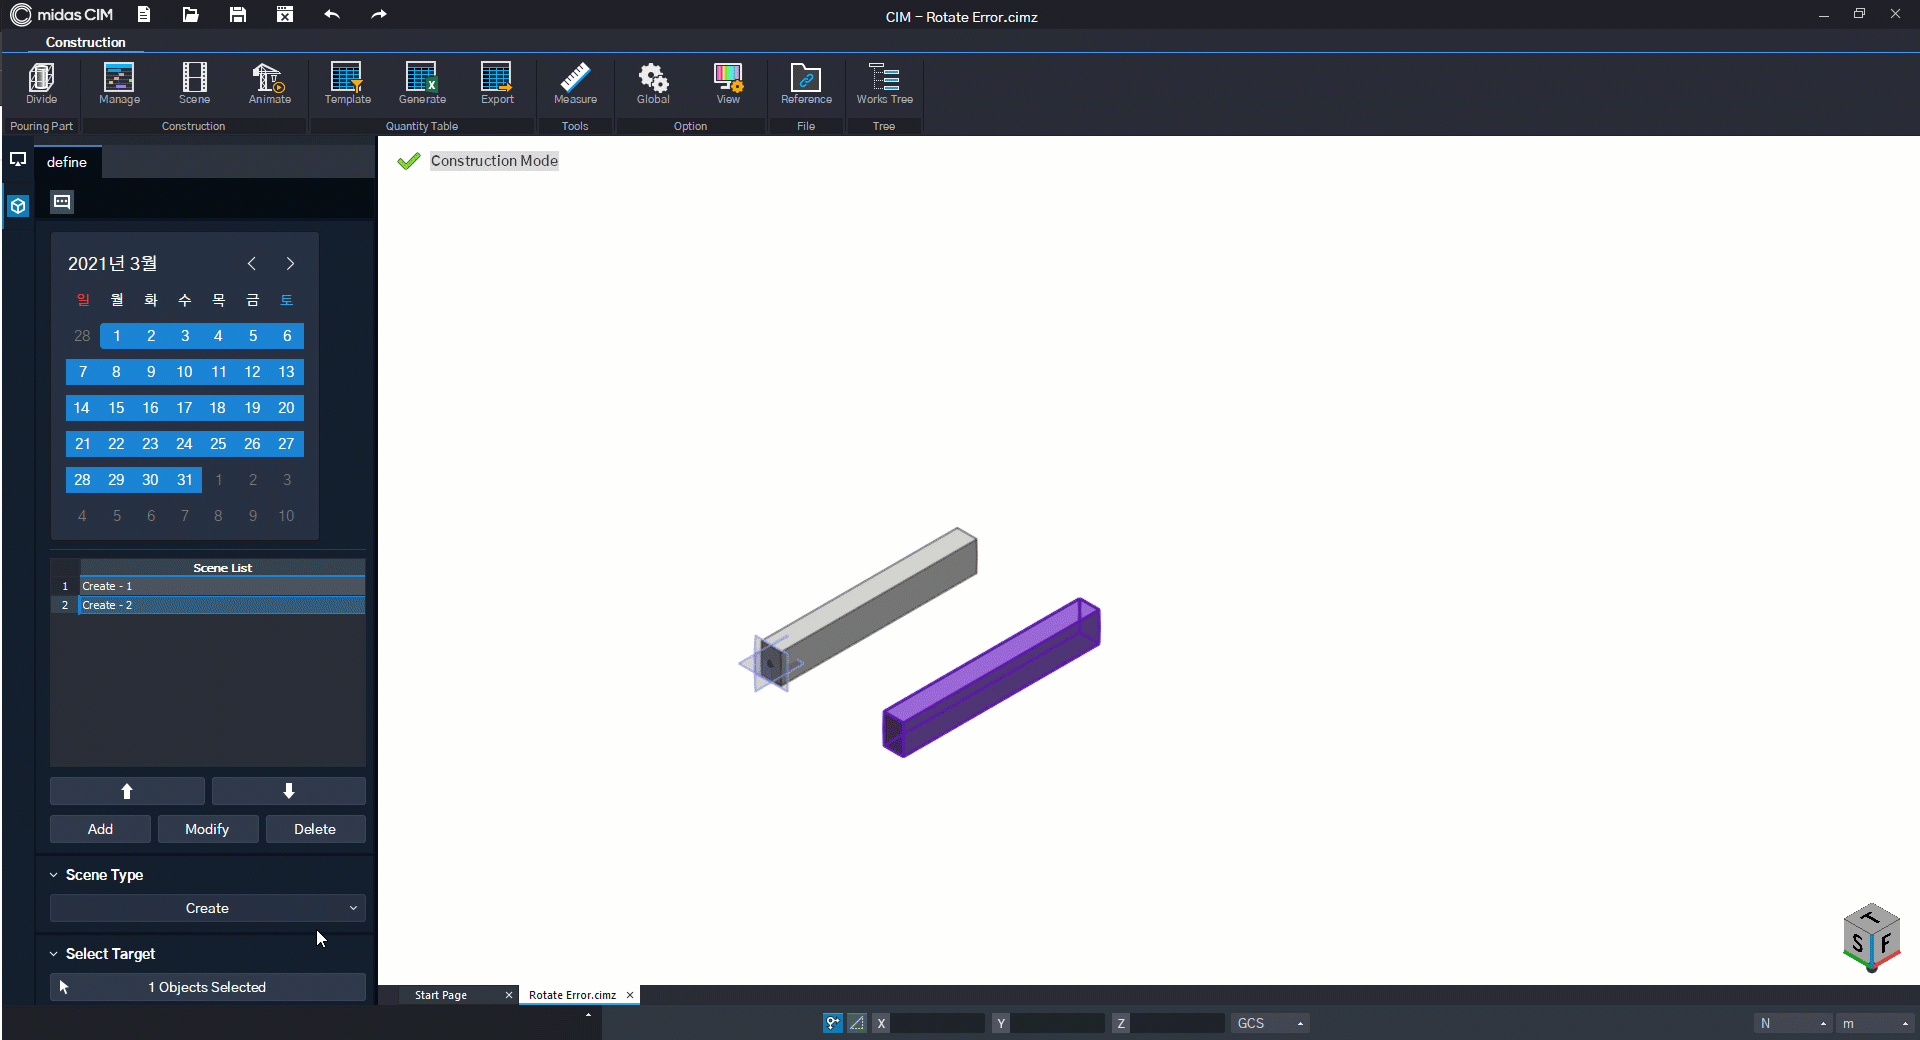This screenshot has height=1040, width=1920.
Task: Click the Undo arrow
Action: click(332, 14)
